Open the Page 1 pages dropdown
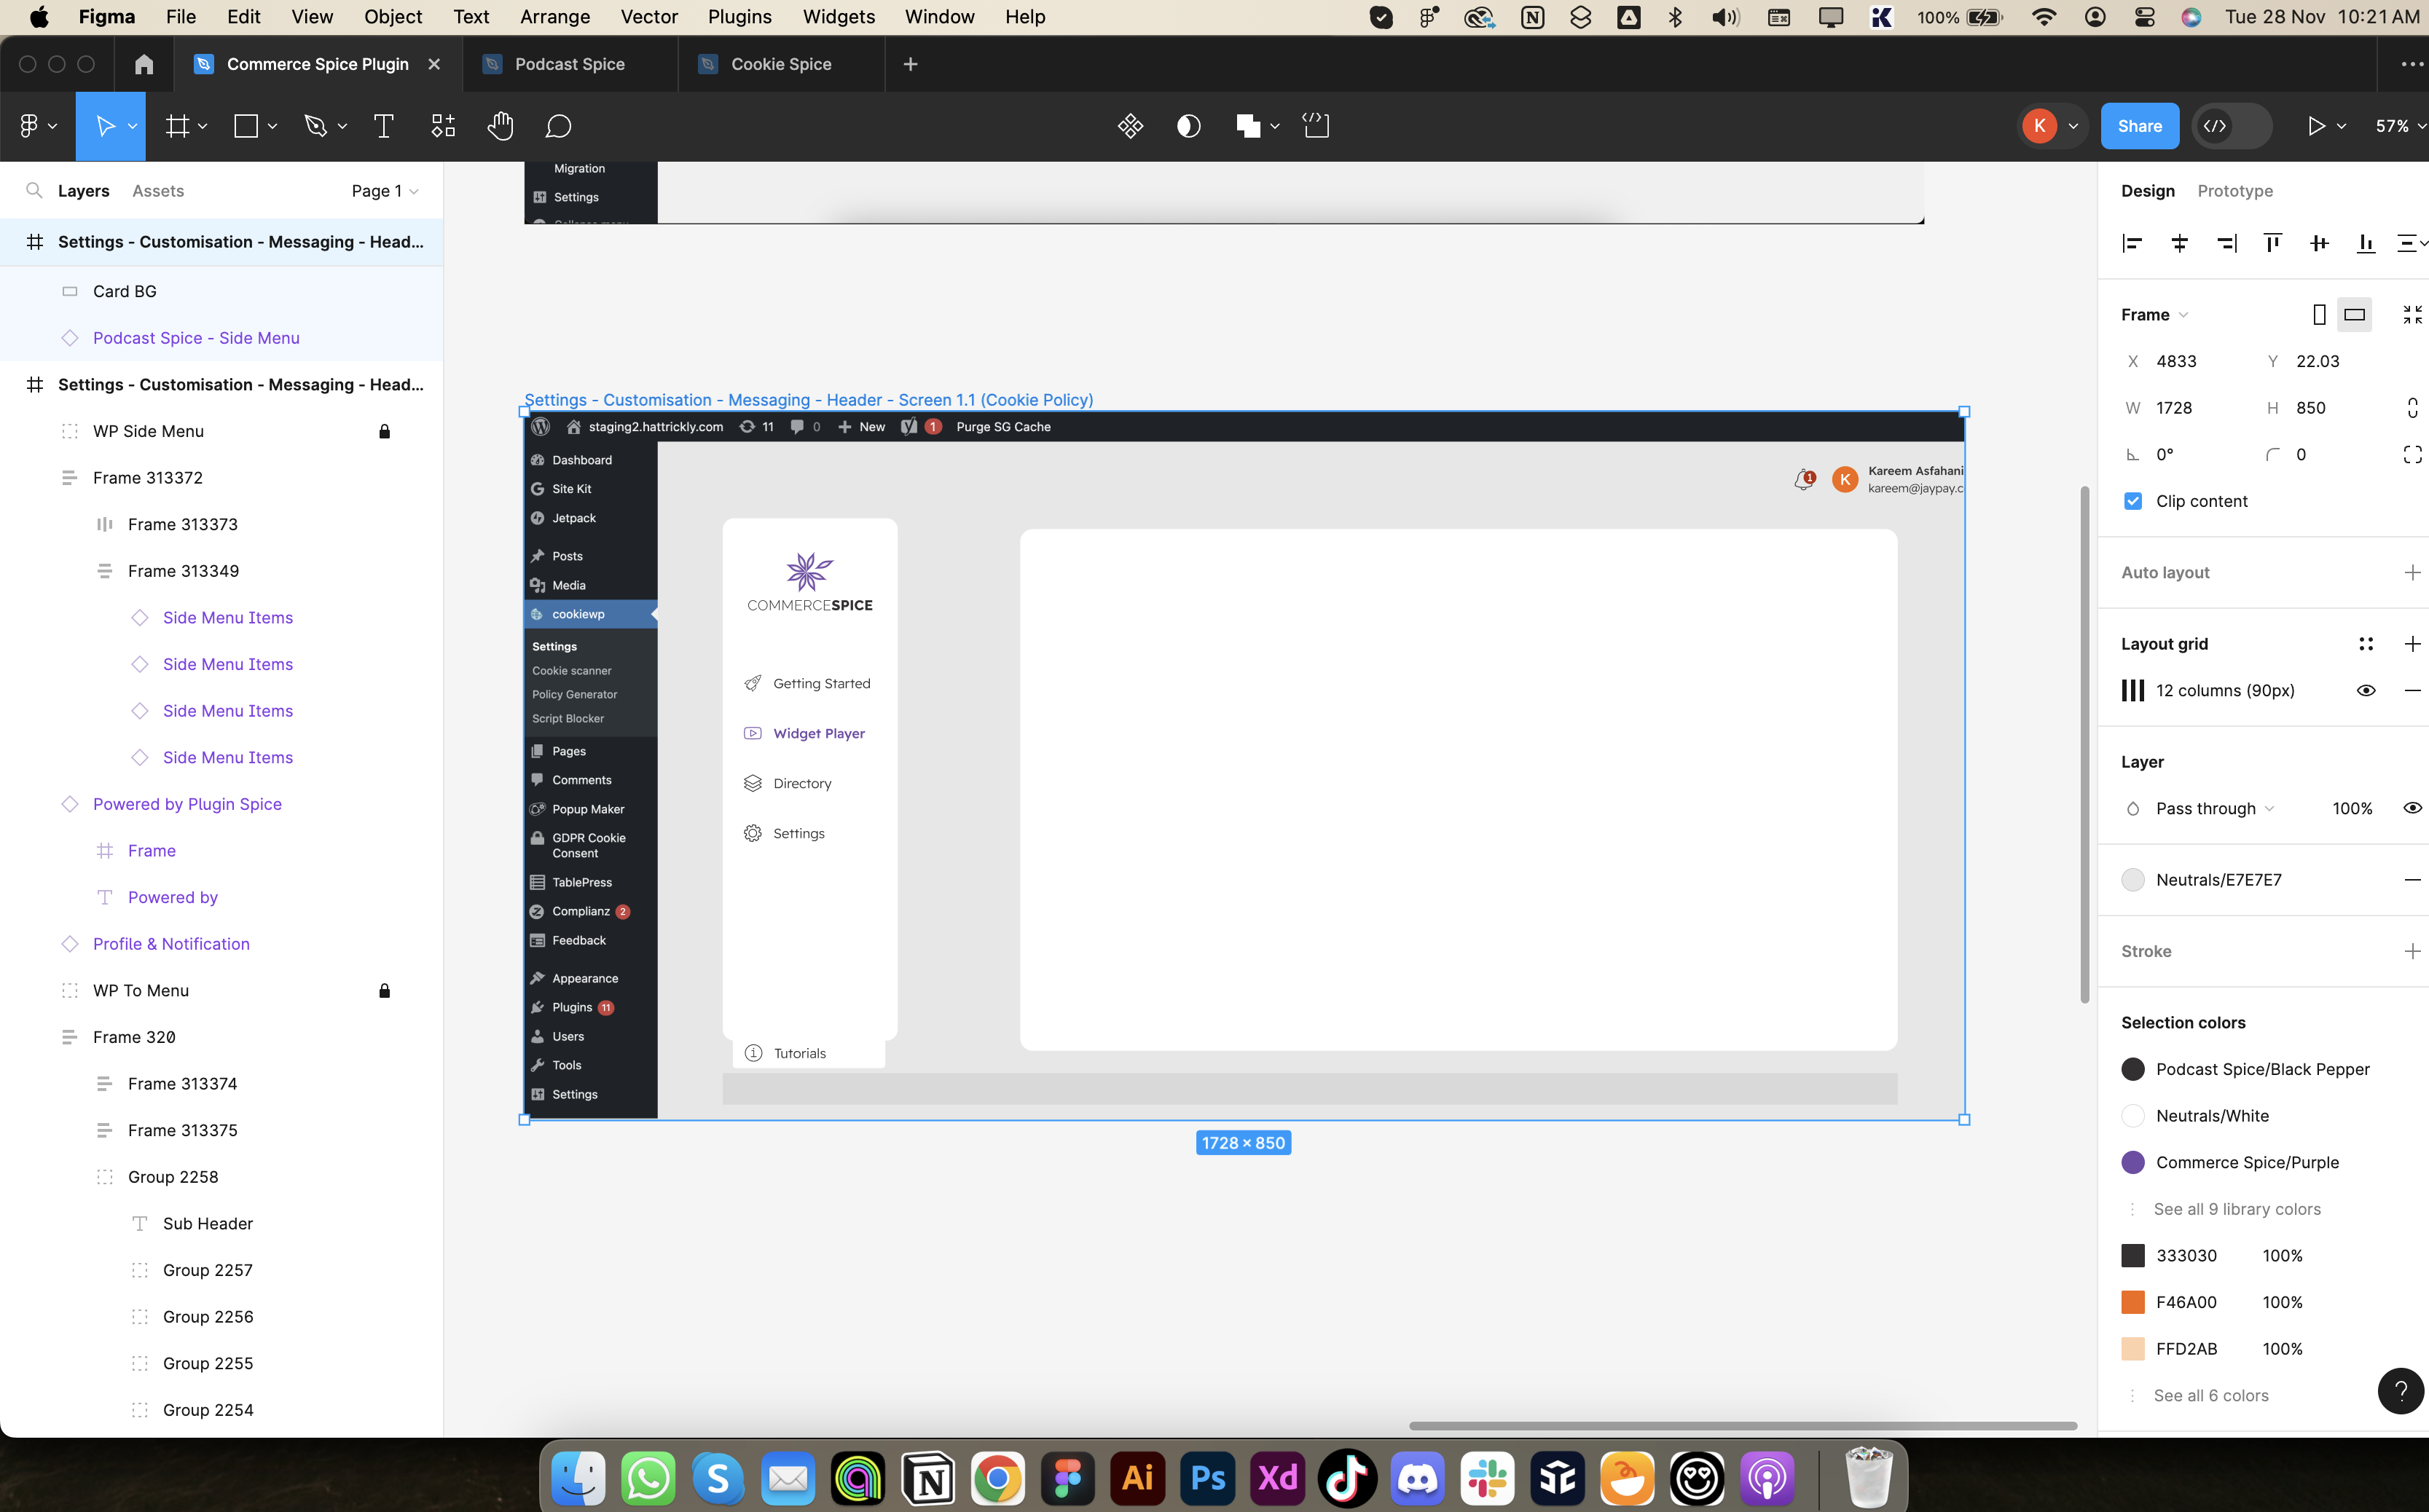This screenshot has height=1512, width=2429. pyautogui.click(x=384, y=191)
